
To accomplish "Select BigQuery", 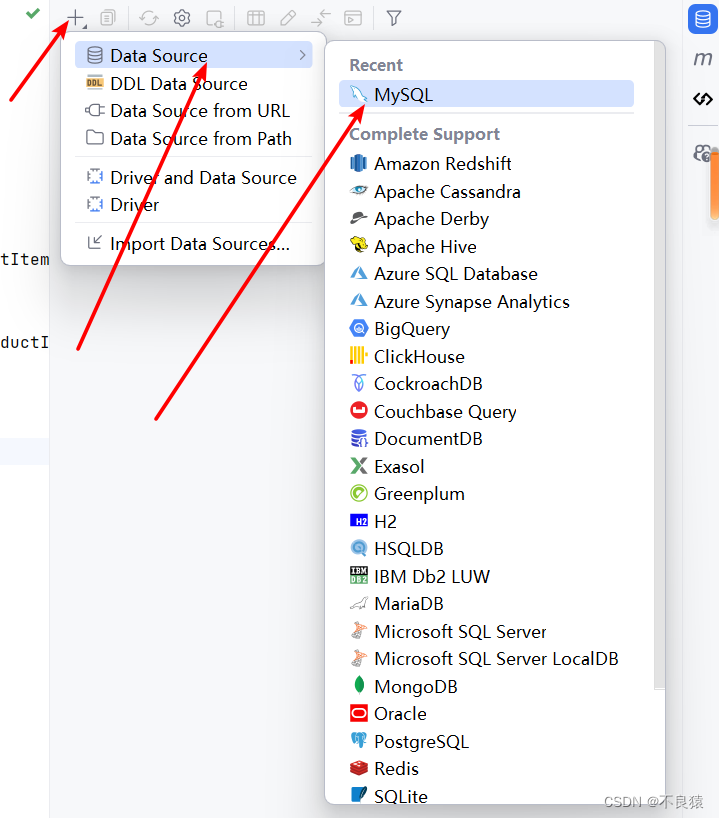I will pos(486,329).
